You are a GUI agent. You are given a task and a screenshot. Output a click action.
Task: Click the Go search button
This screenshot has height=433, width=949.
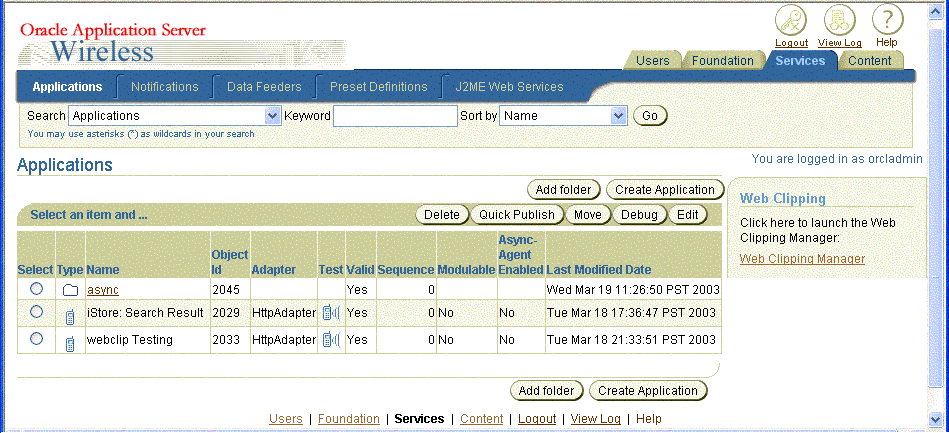pos(650,116)
